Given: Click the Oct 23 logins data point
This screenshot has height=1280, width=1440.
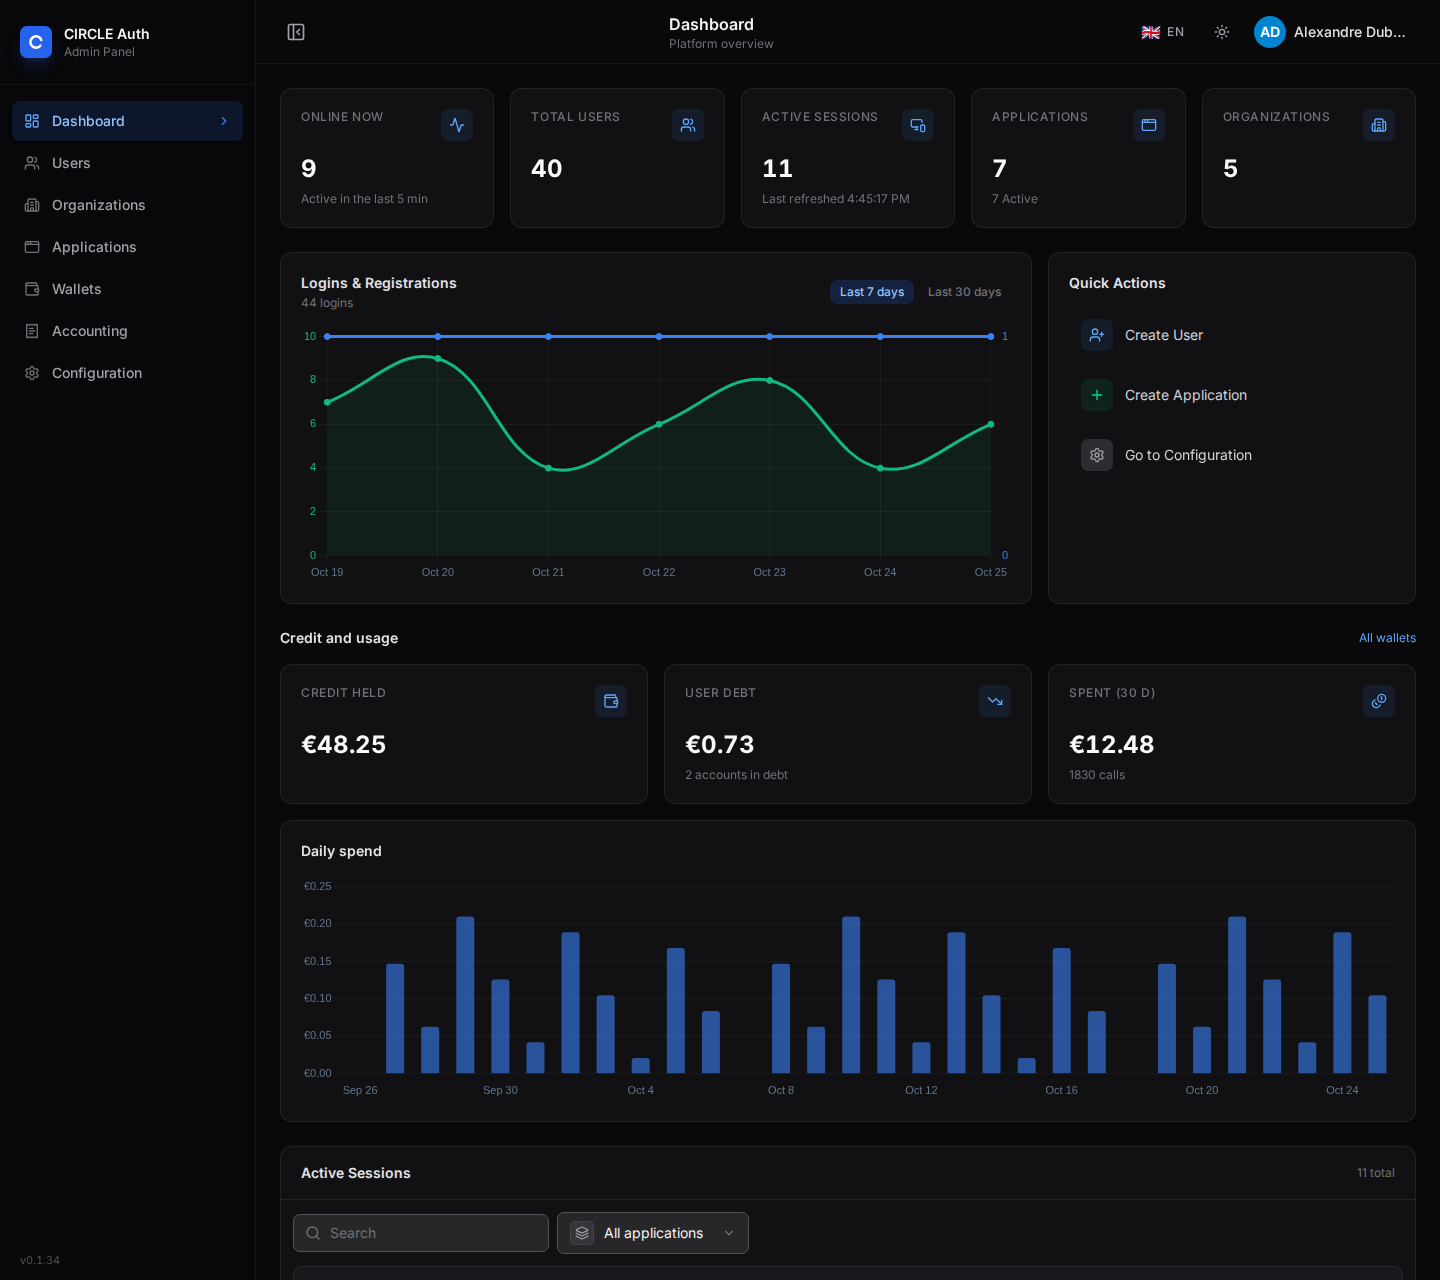Looking at the screenshot, I should tap(769, 380).
